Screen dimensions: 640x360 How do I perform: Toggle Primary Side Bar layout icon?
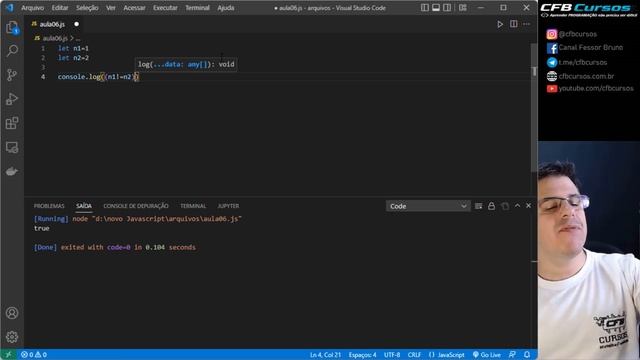[x=425, y=8]
